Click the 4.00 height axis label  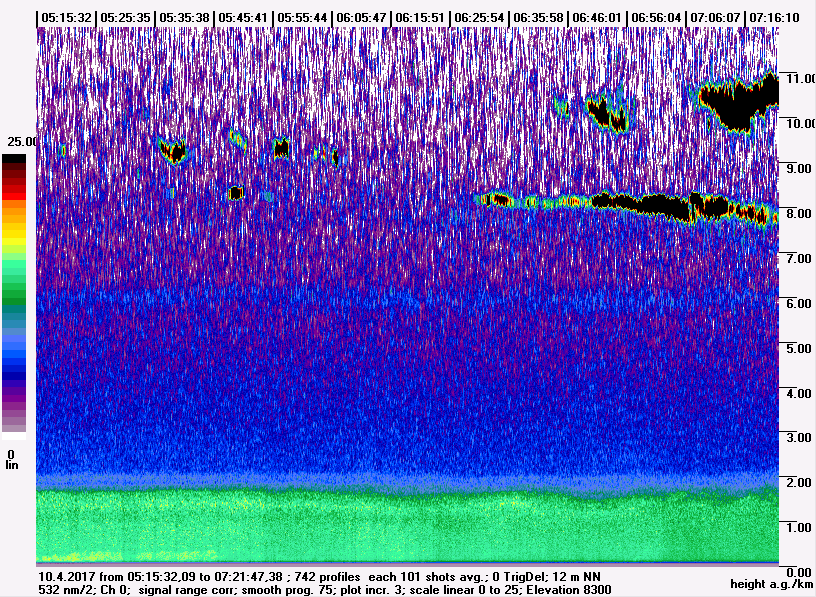(799, 393)
